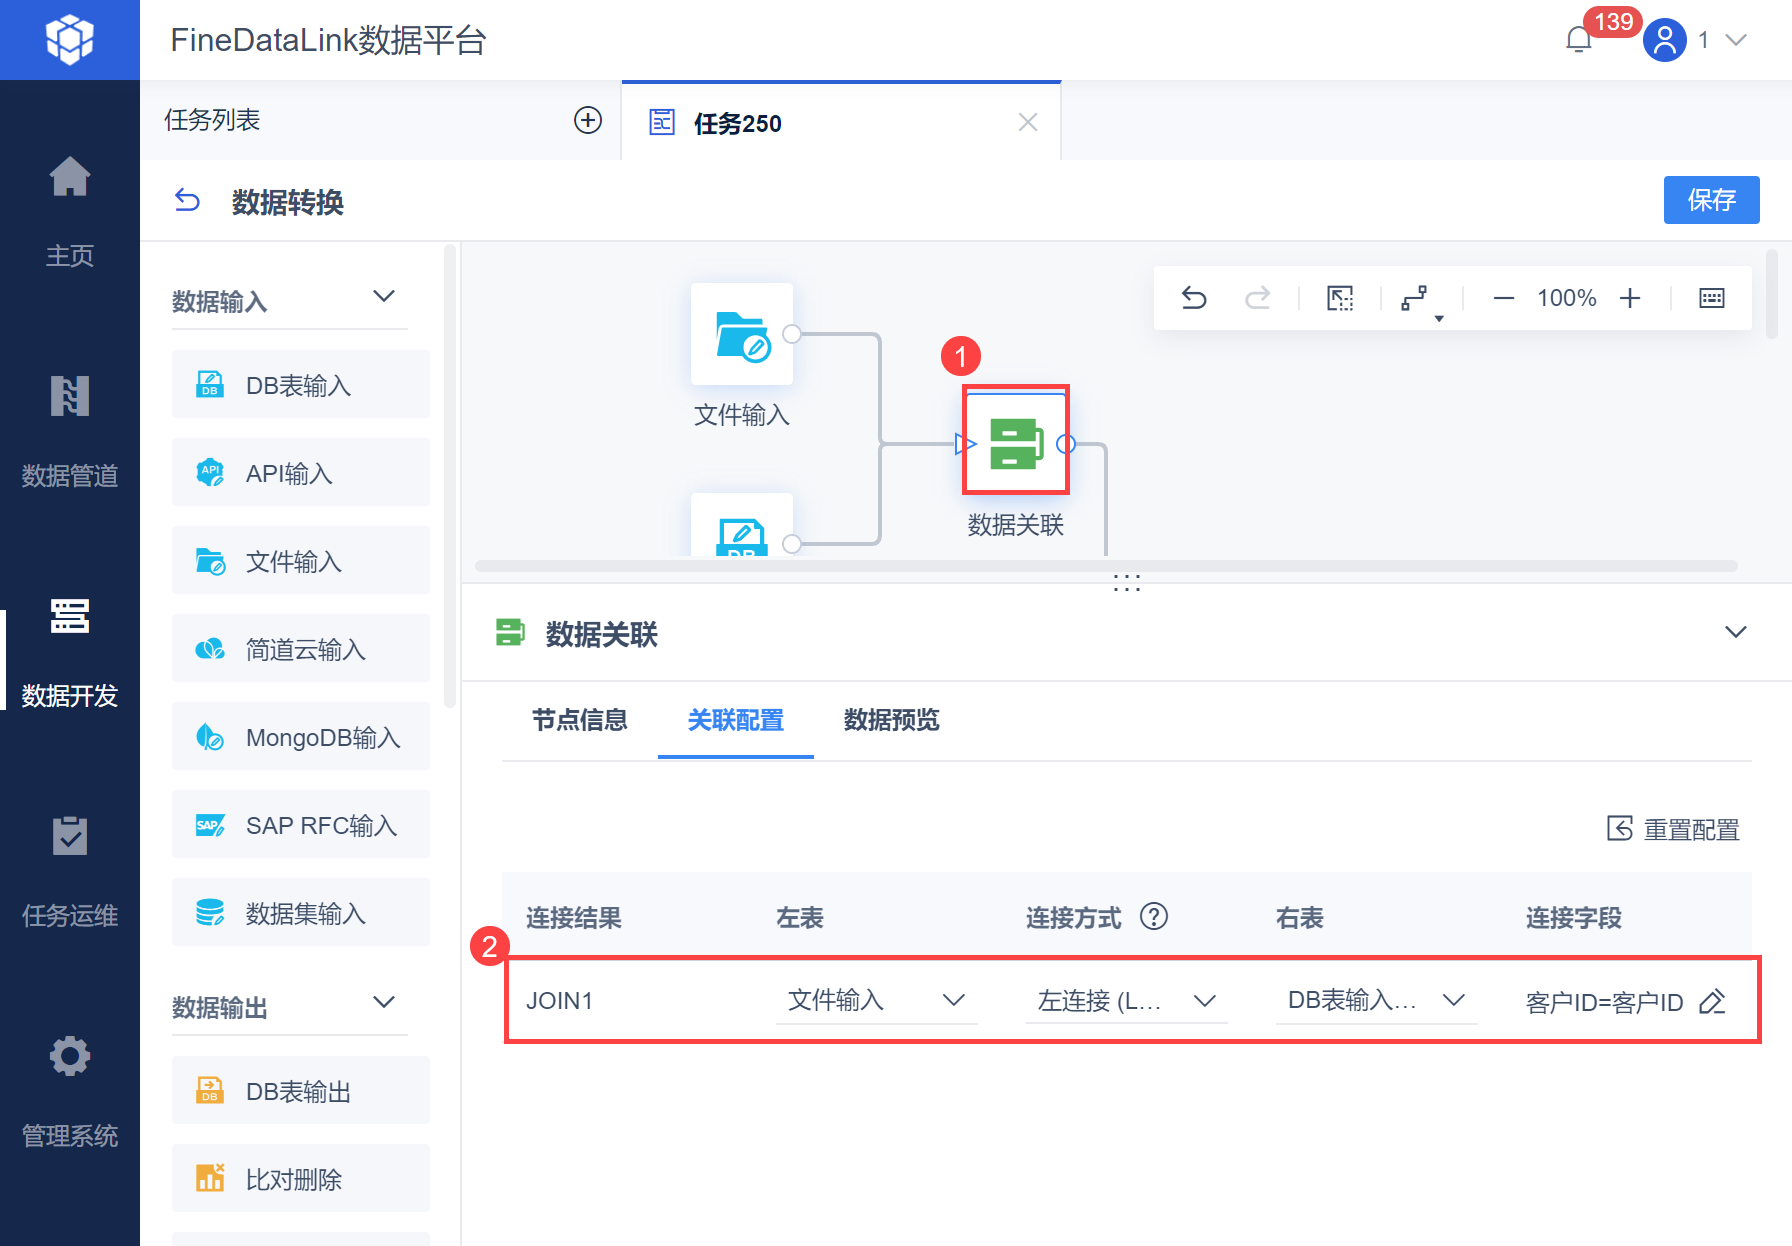Collapse the 数据关联 configuration panel

(1736, 632)
